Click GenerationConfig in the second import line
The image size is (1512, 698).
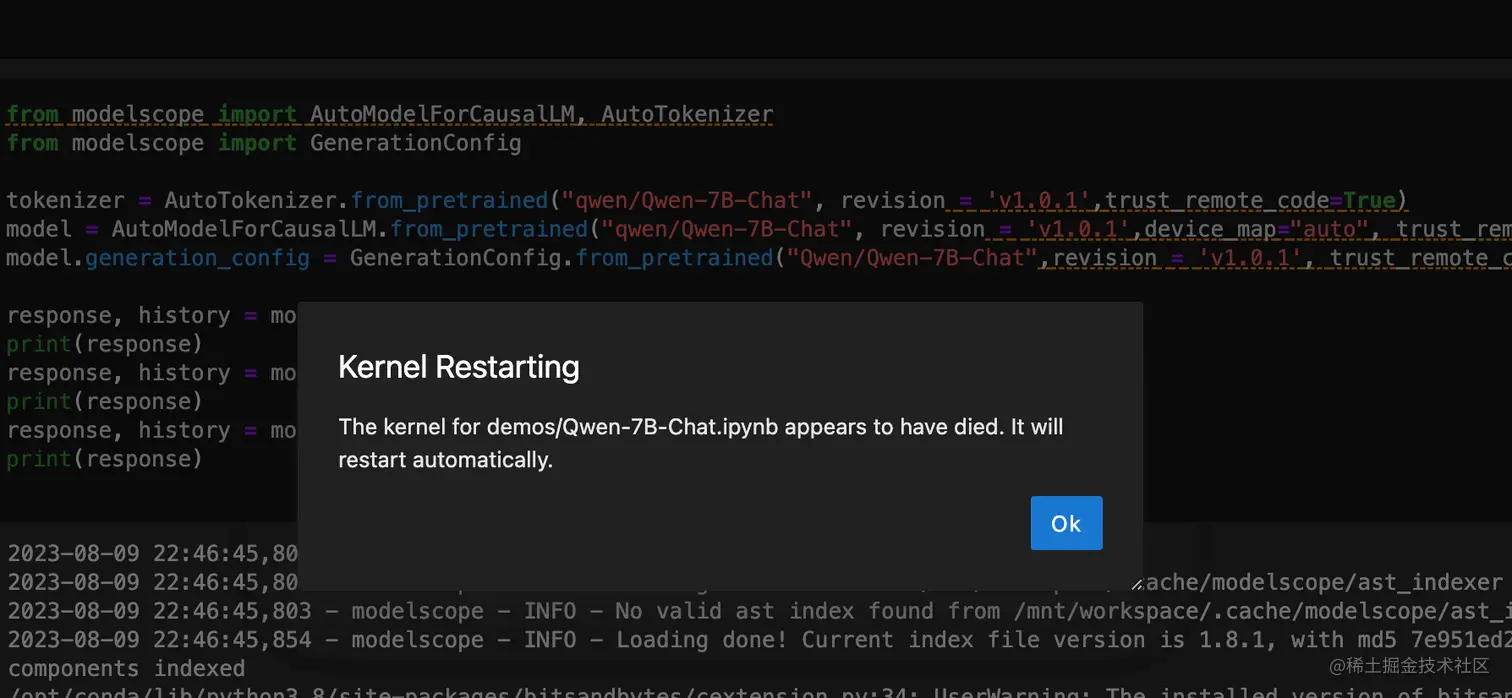point(415,143)
